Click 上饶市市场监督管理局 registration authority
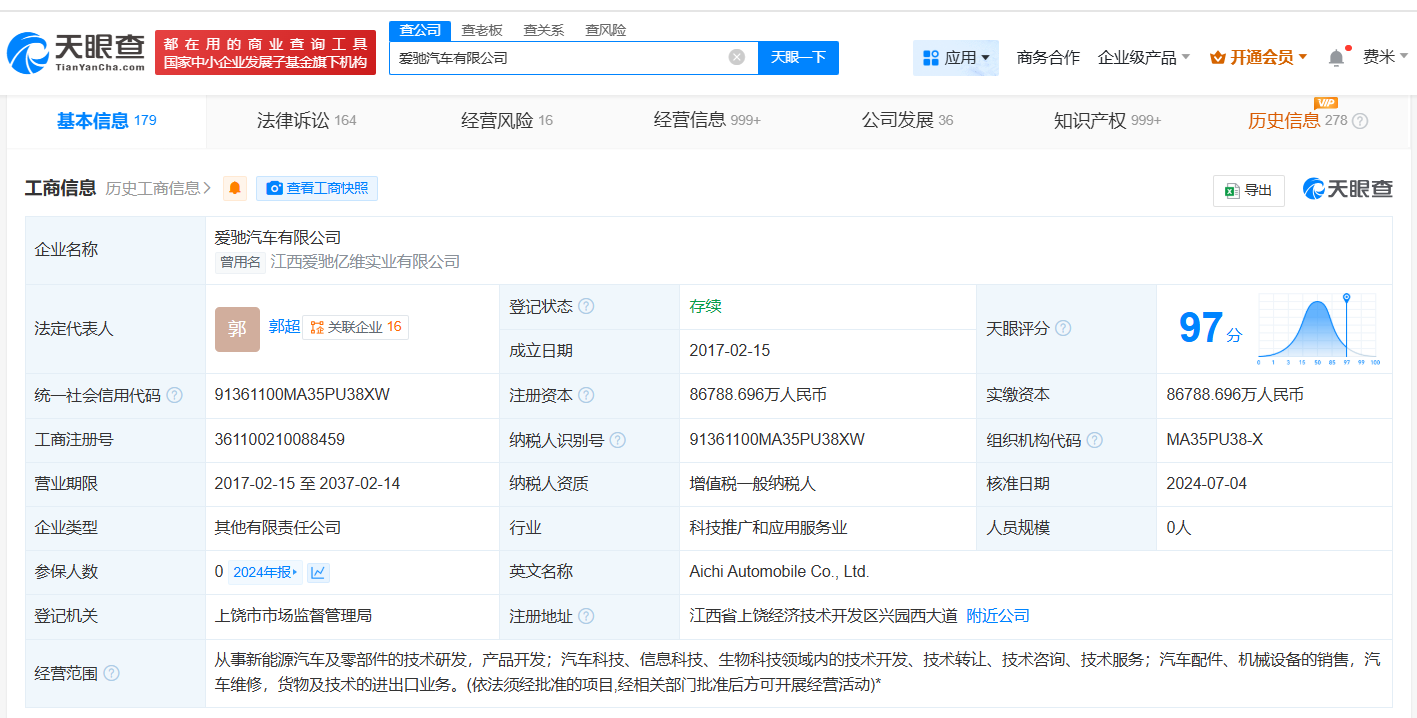 click(293, 616)
